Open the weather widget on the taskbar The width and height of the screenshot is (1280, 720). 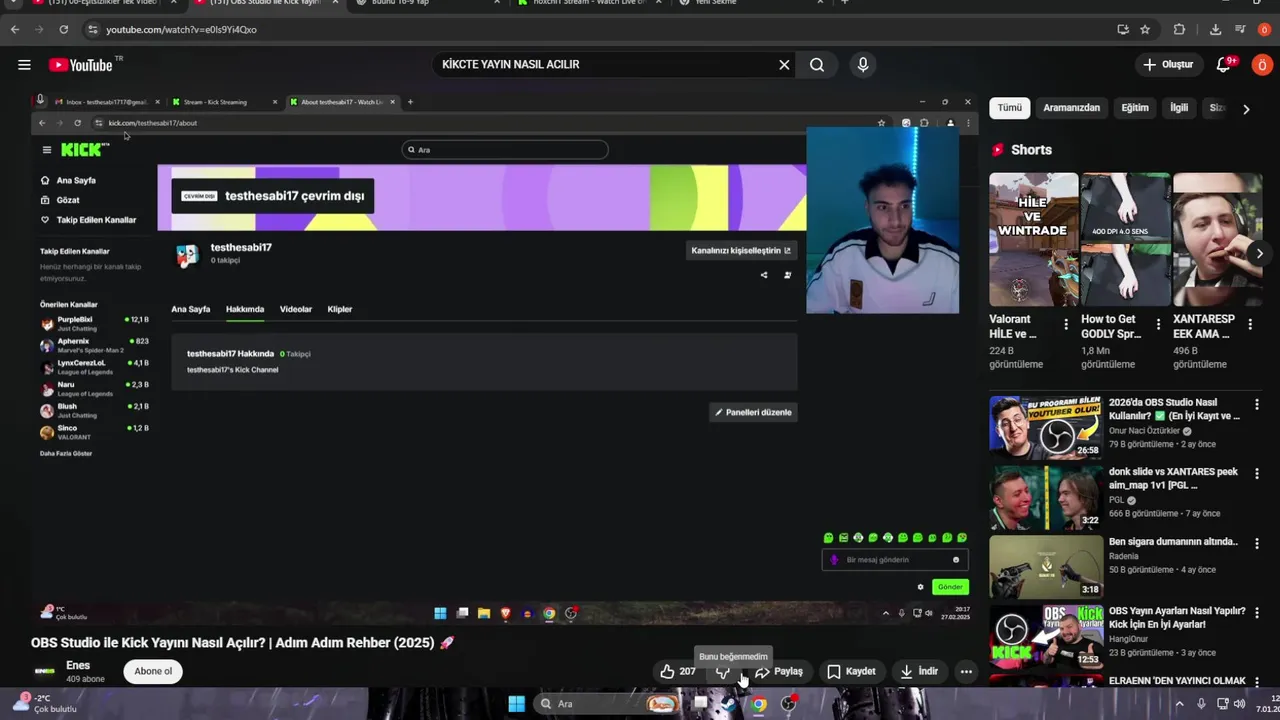(x=45, y=703)
